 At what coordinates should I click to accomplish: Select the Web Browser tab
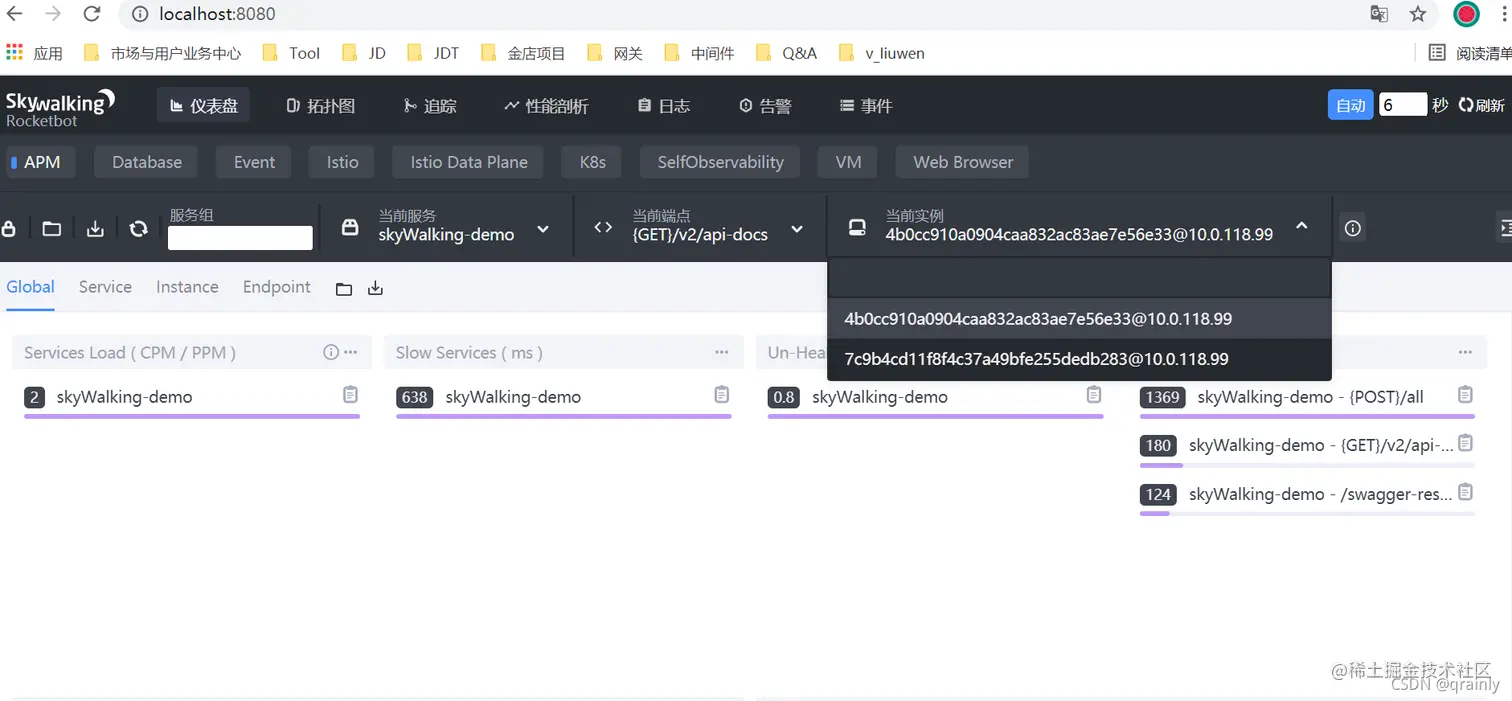click(963, 162)
